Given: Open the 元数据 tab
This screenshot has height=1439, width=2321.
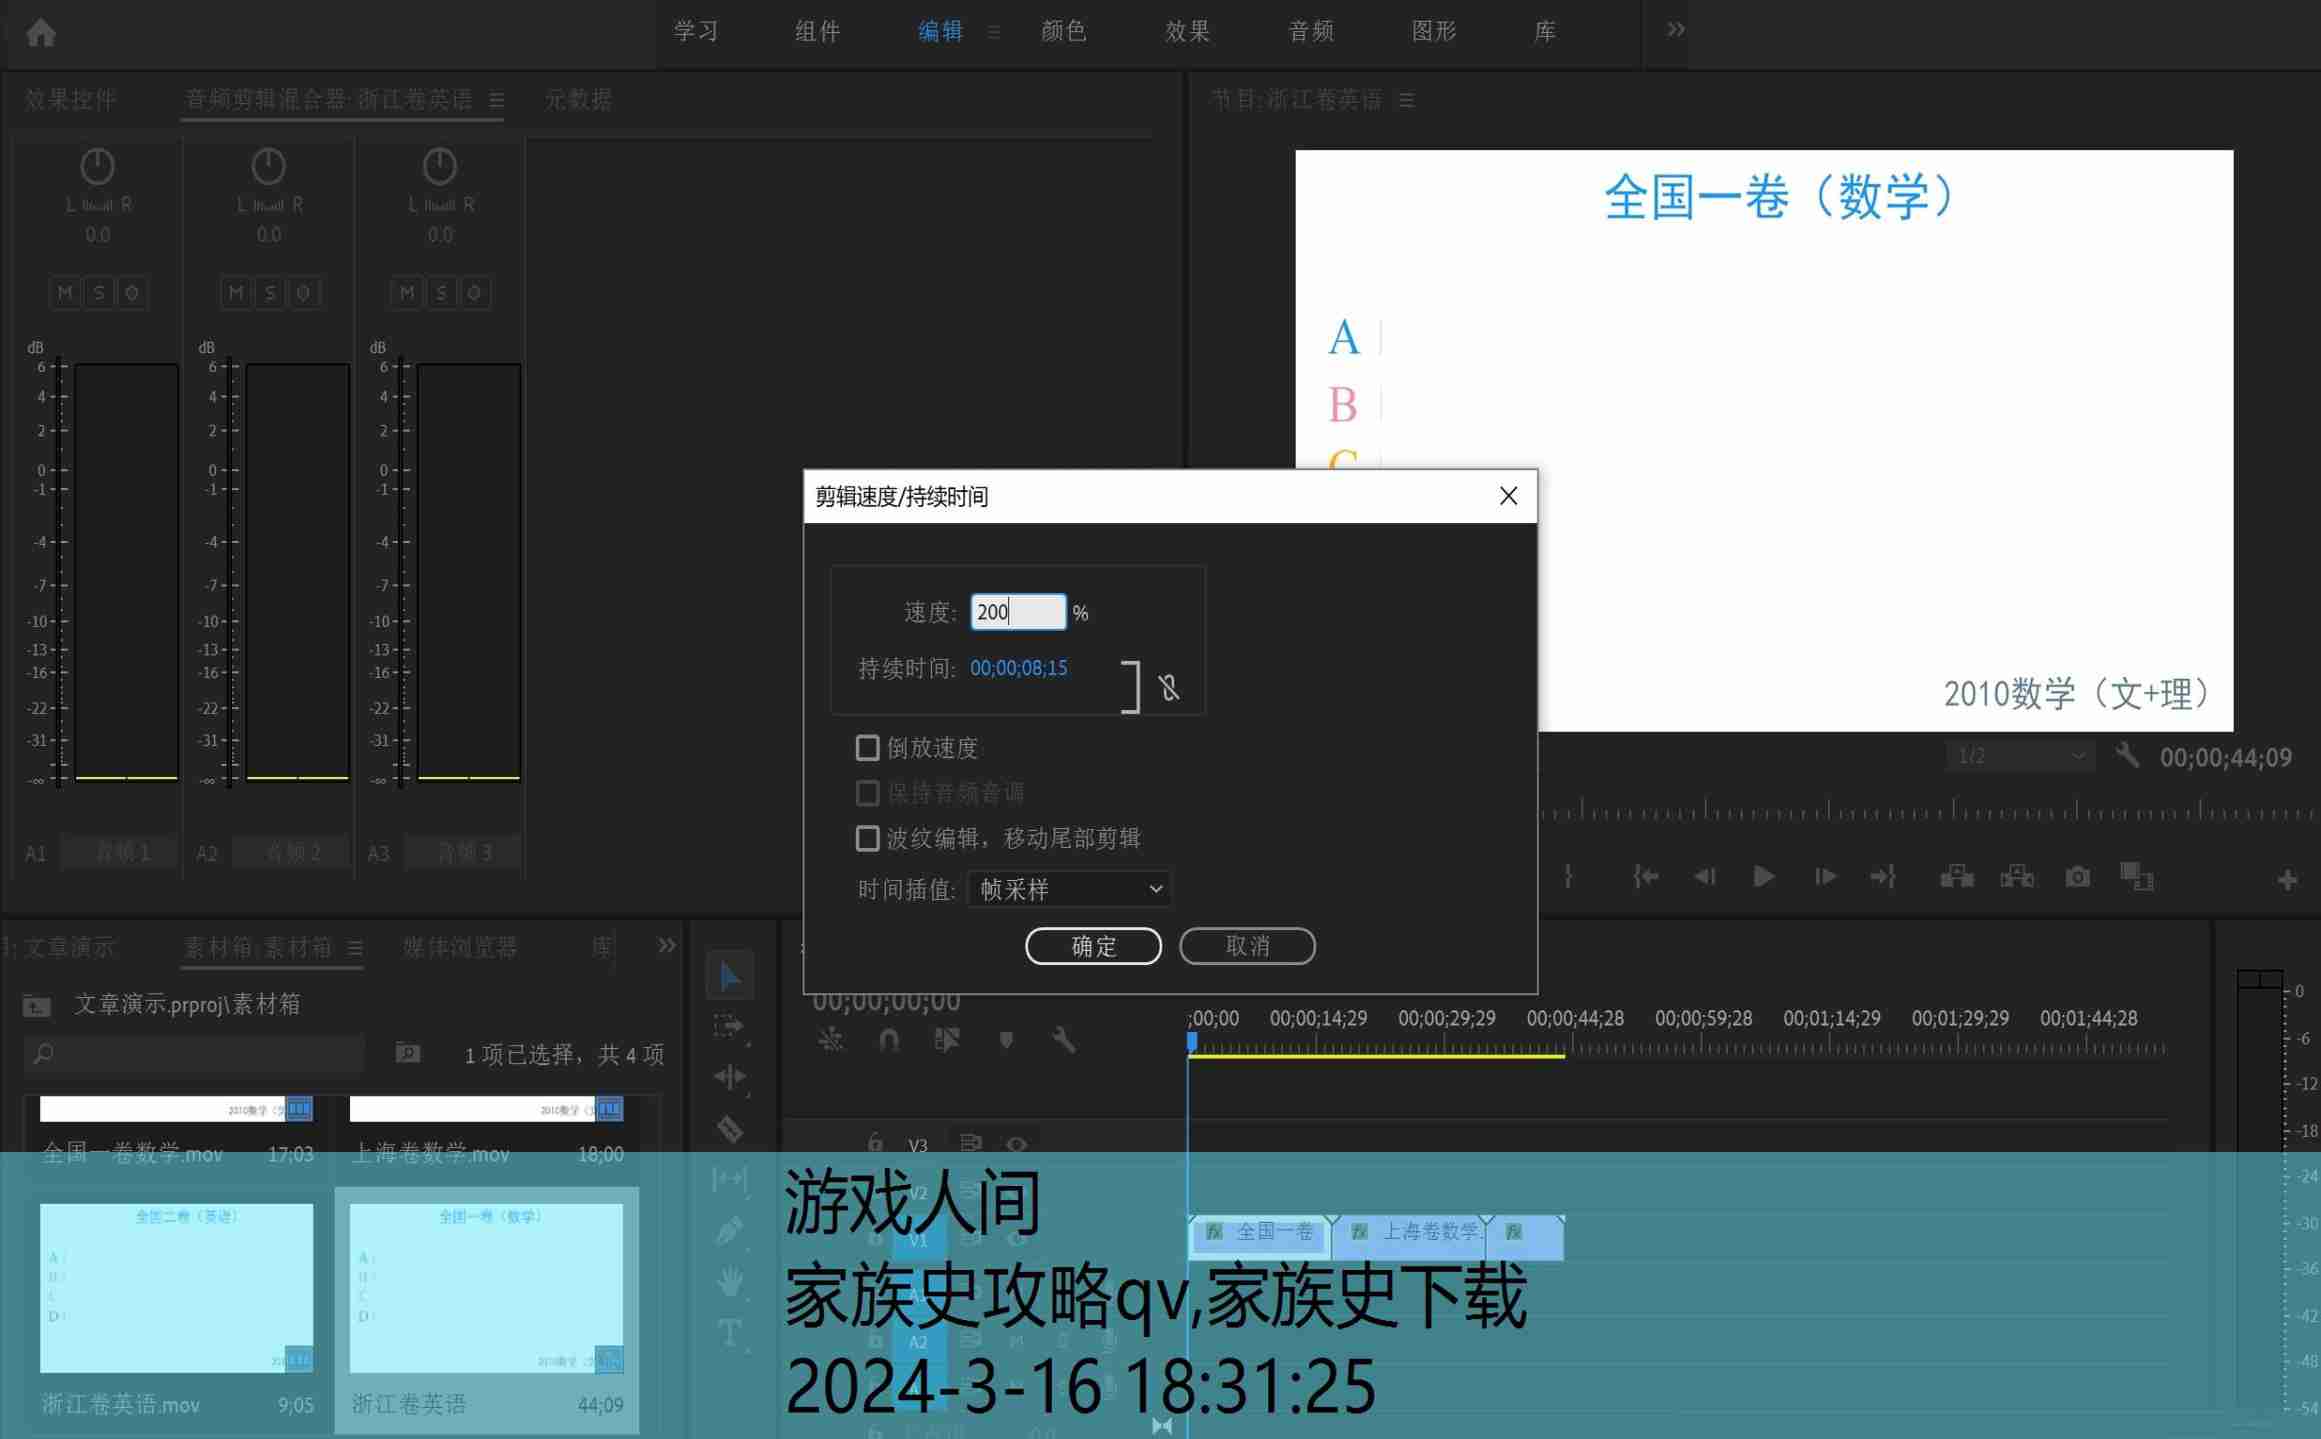Looking at the screenshot, I should pyautogui.click(x=578, y=100).
